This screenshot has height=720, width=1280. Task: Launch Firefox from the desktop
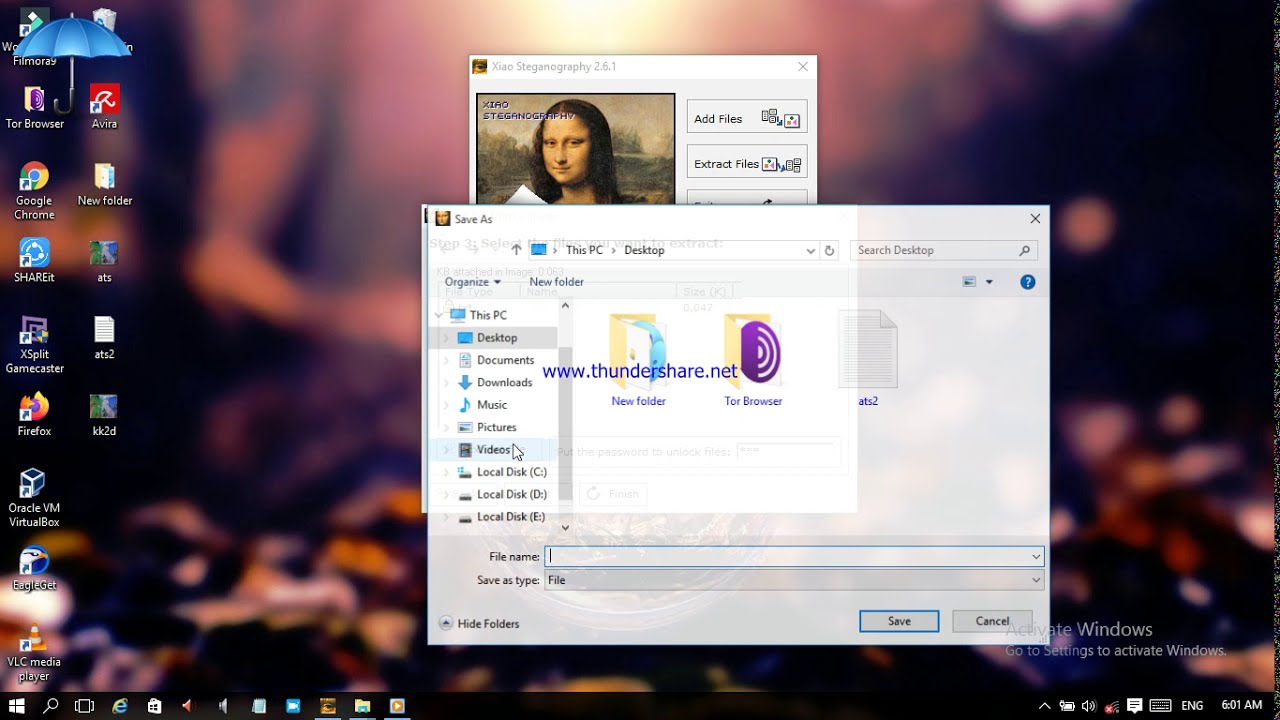click(34, 415)
